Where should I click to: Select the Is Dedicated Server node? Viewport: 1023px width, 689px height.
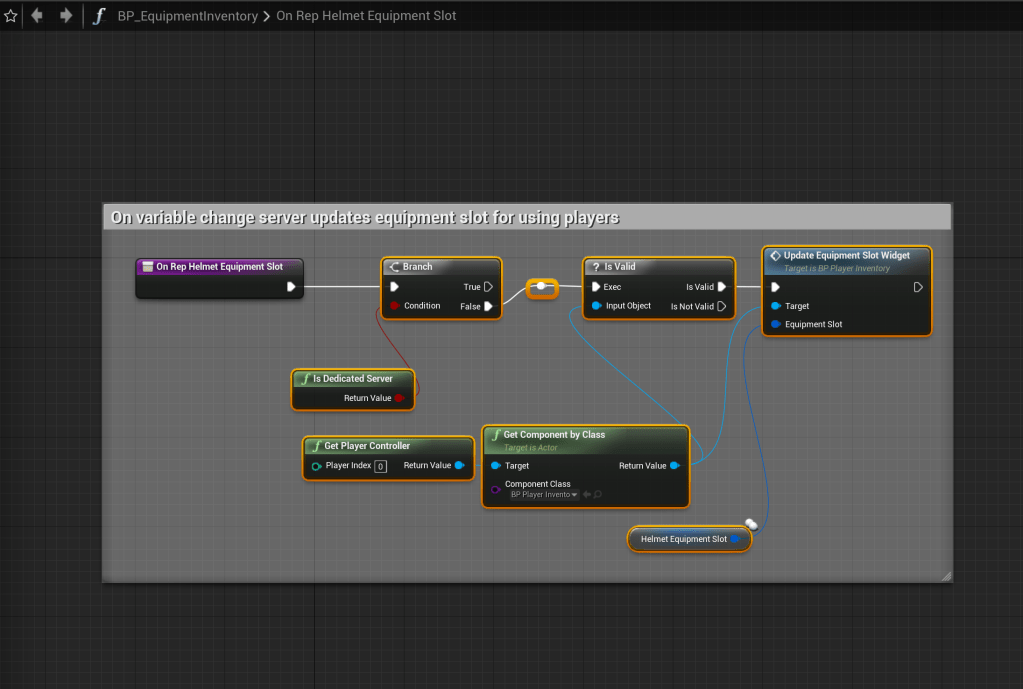pyautogui.click(x=352, y=379)
